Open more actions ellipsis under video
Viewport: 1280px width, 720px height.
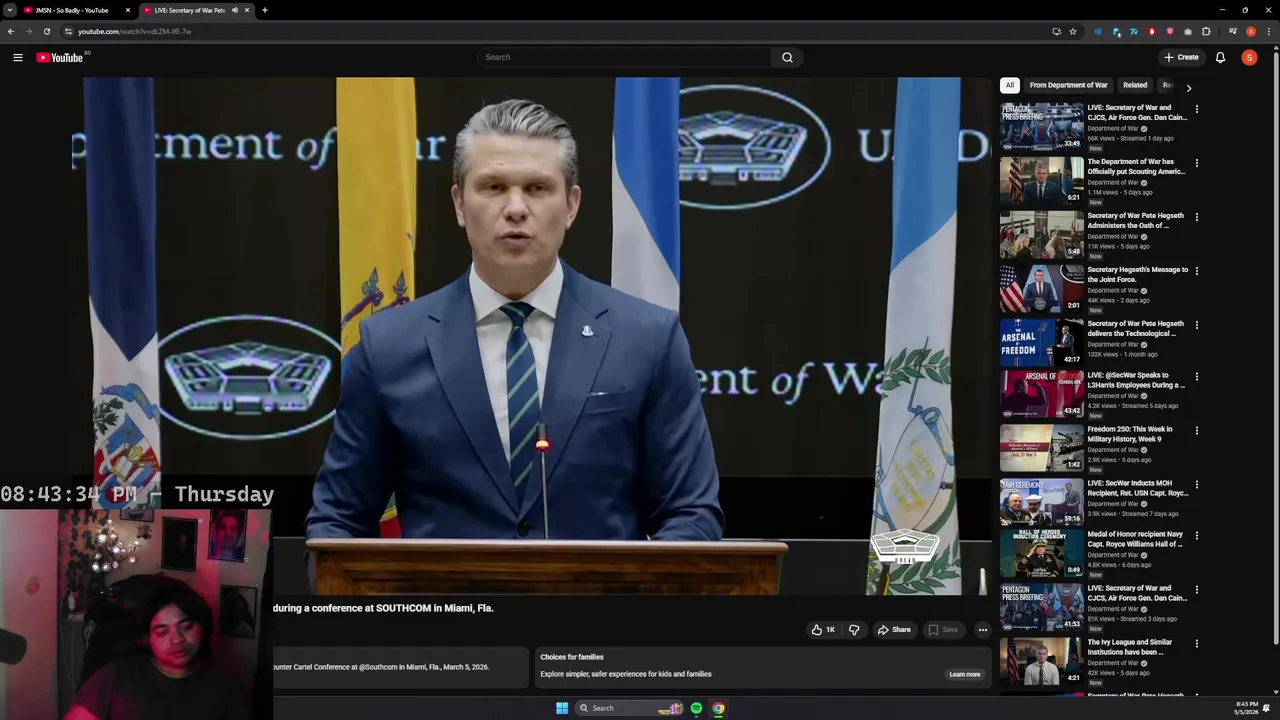pyautogui.click(x=982, y=630)
